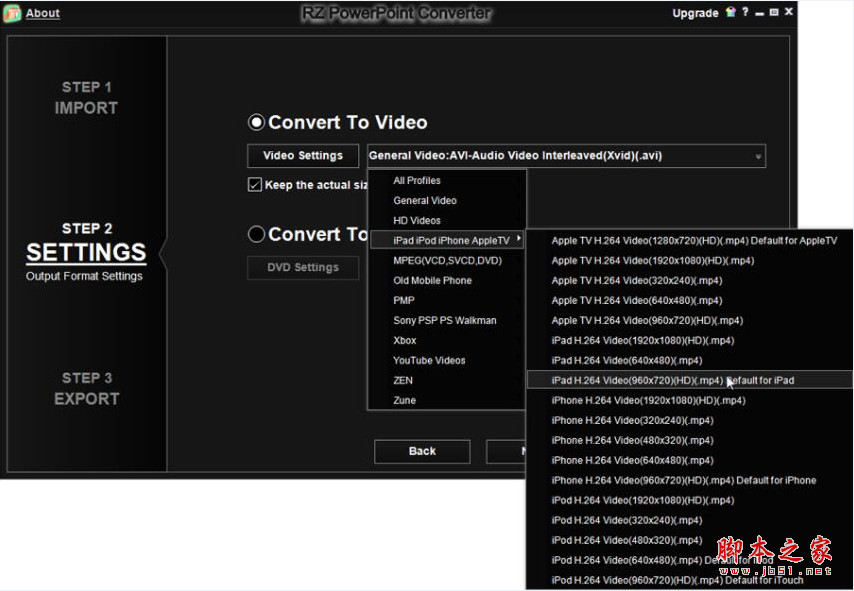Viewport: 854px width, 591px height.
Task: Close the RZ PowerPoint Converter window
Action: (788, 11)
